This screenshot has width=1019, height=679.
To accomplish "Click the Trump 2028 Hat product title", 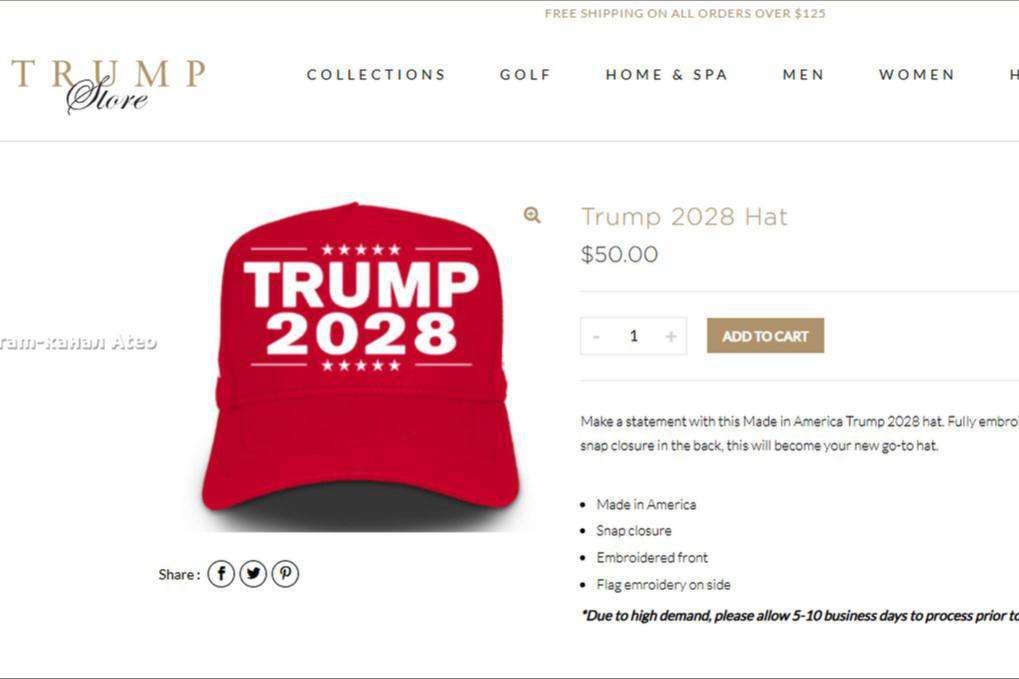I will pos(684,216).
